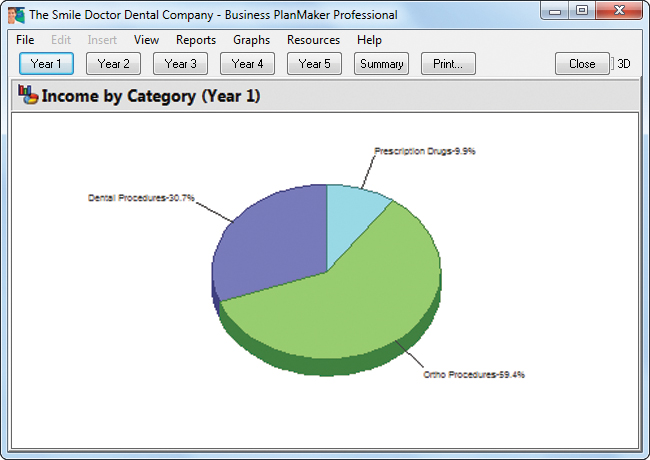This screenshot has width=650, height=460.
Task: Open the Graphs menu
Action: pos(251,40)
